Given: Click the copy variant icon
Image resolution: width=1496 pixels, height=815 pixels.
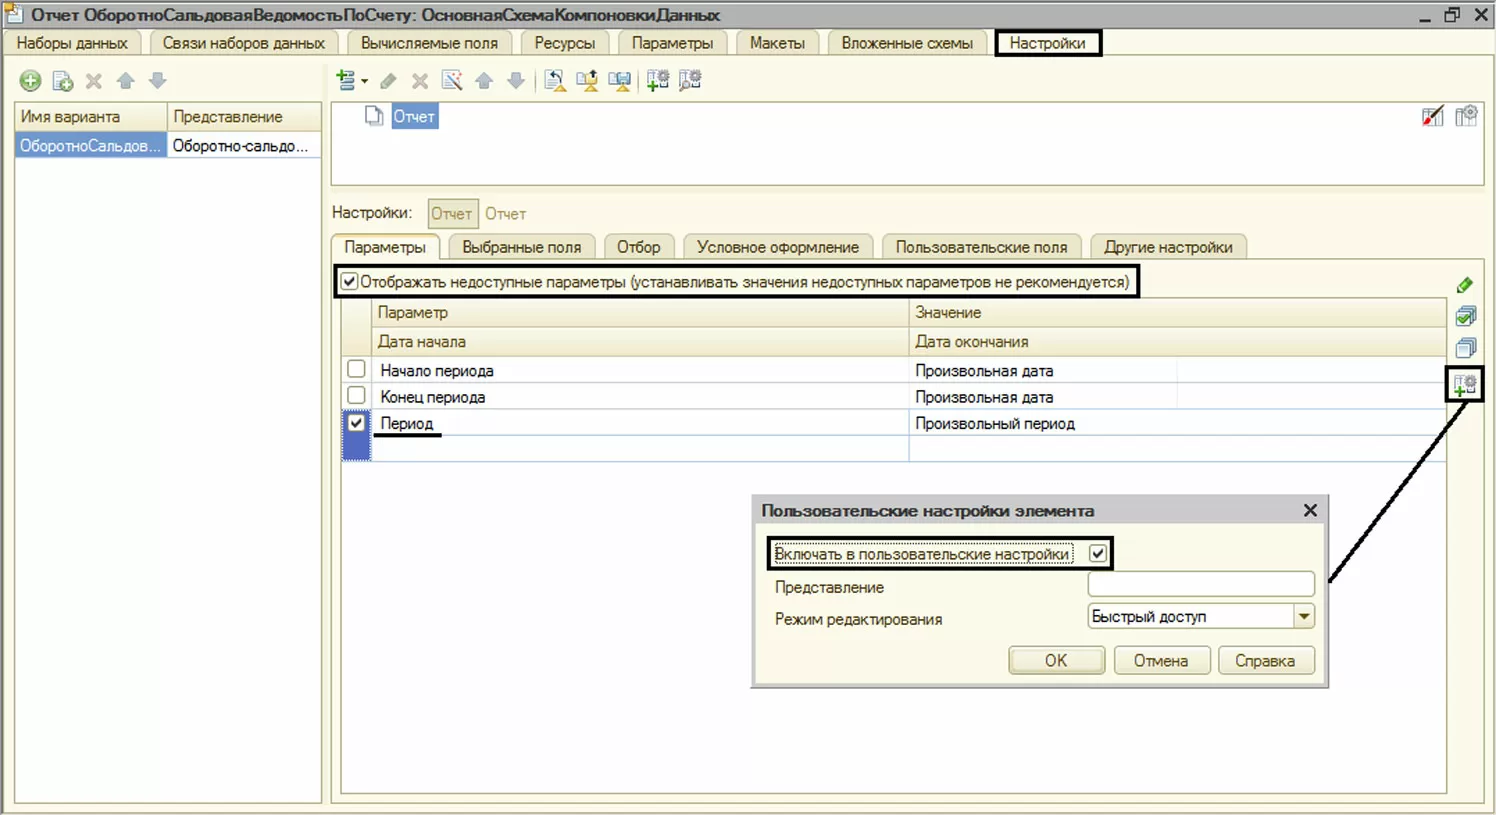Looking at the screenshot, I should [x=62, y=81].
